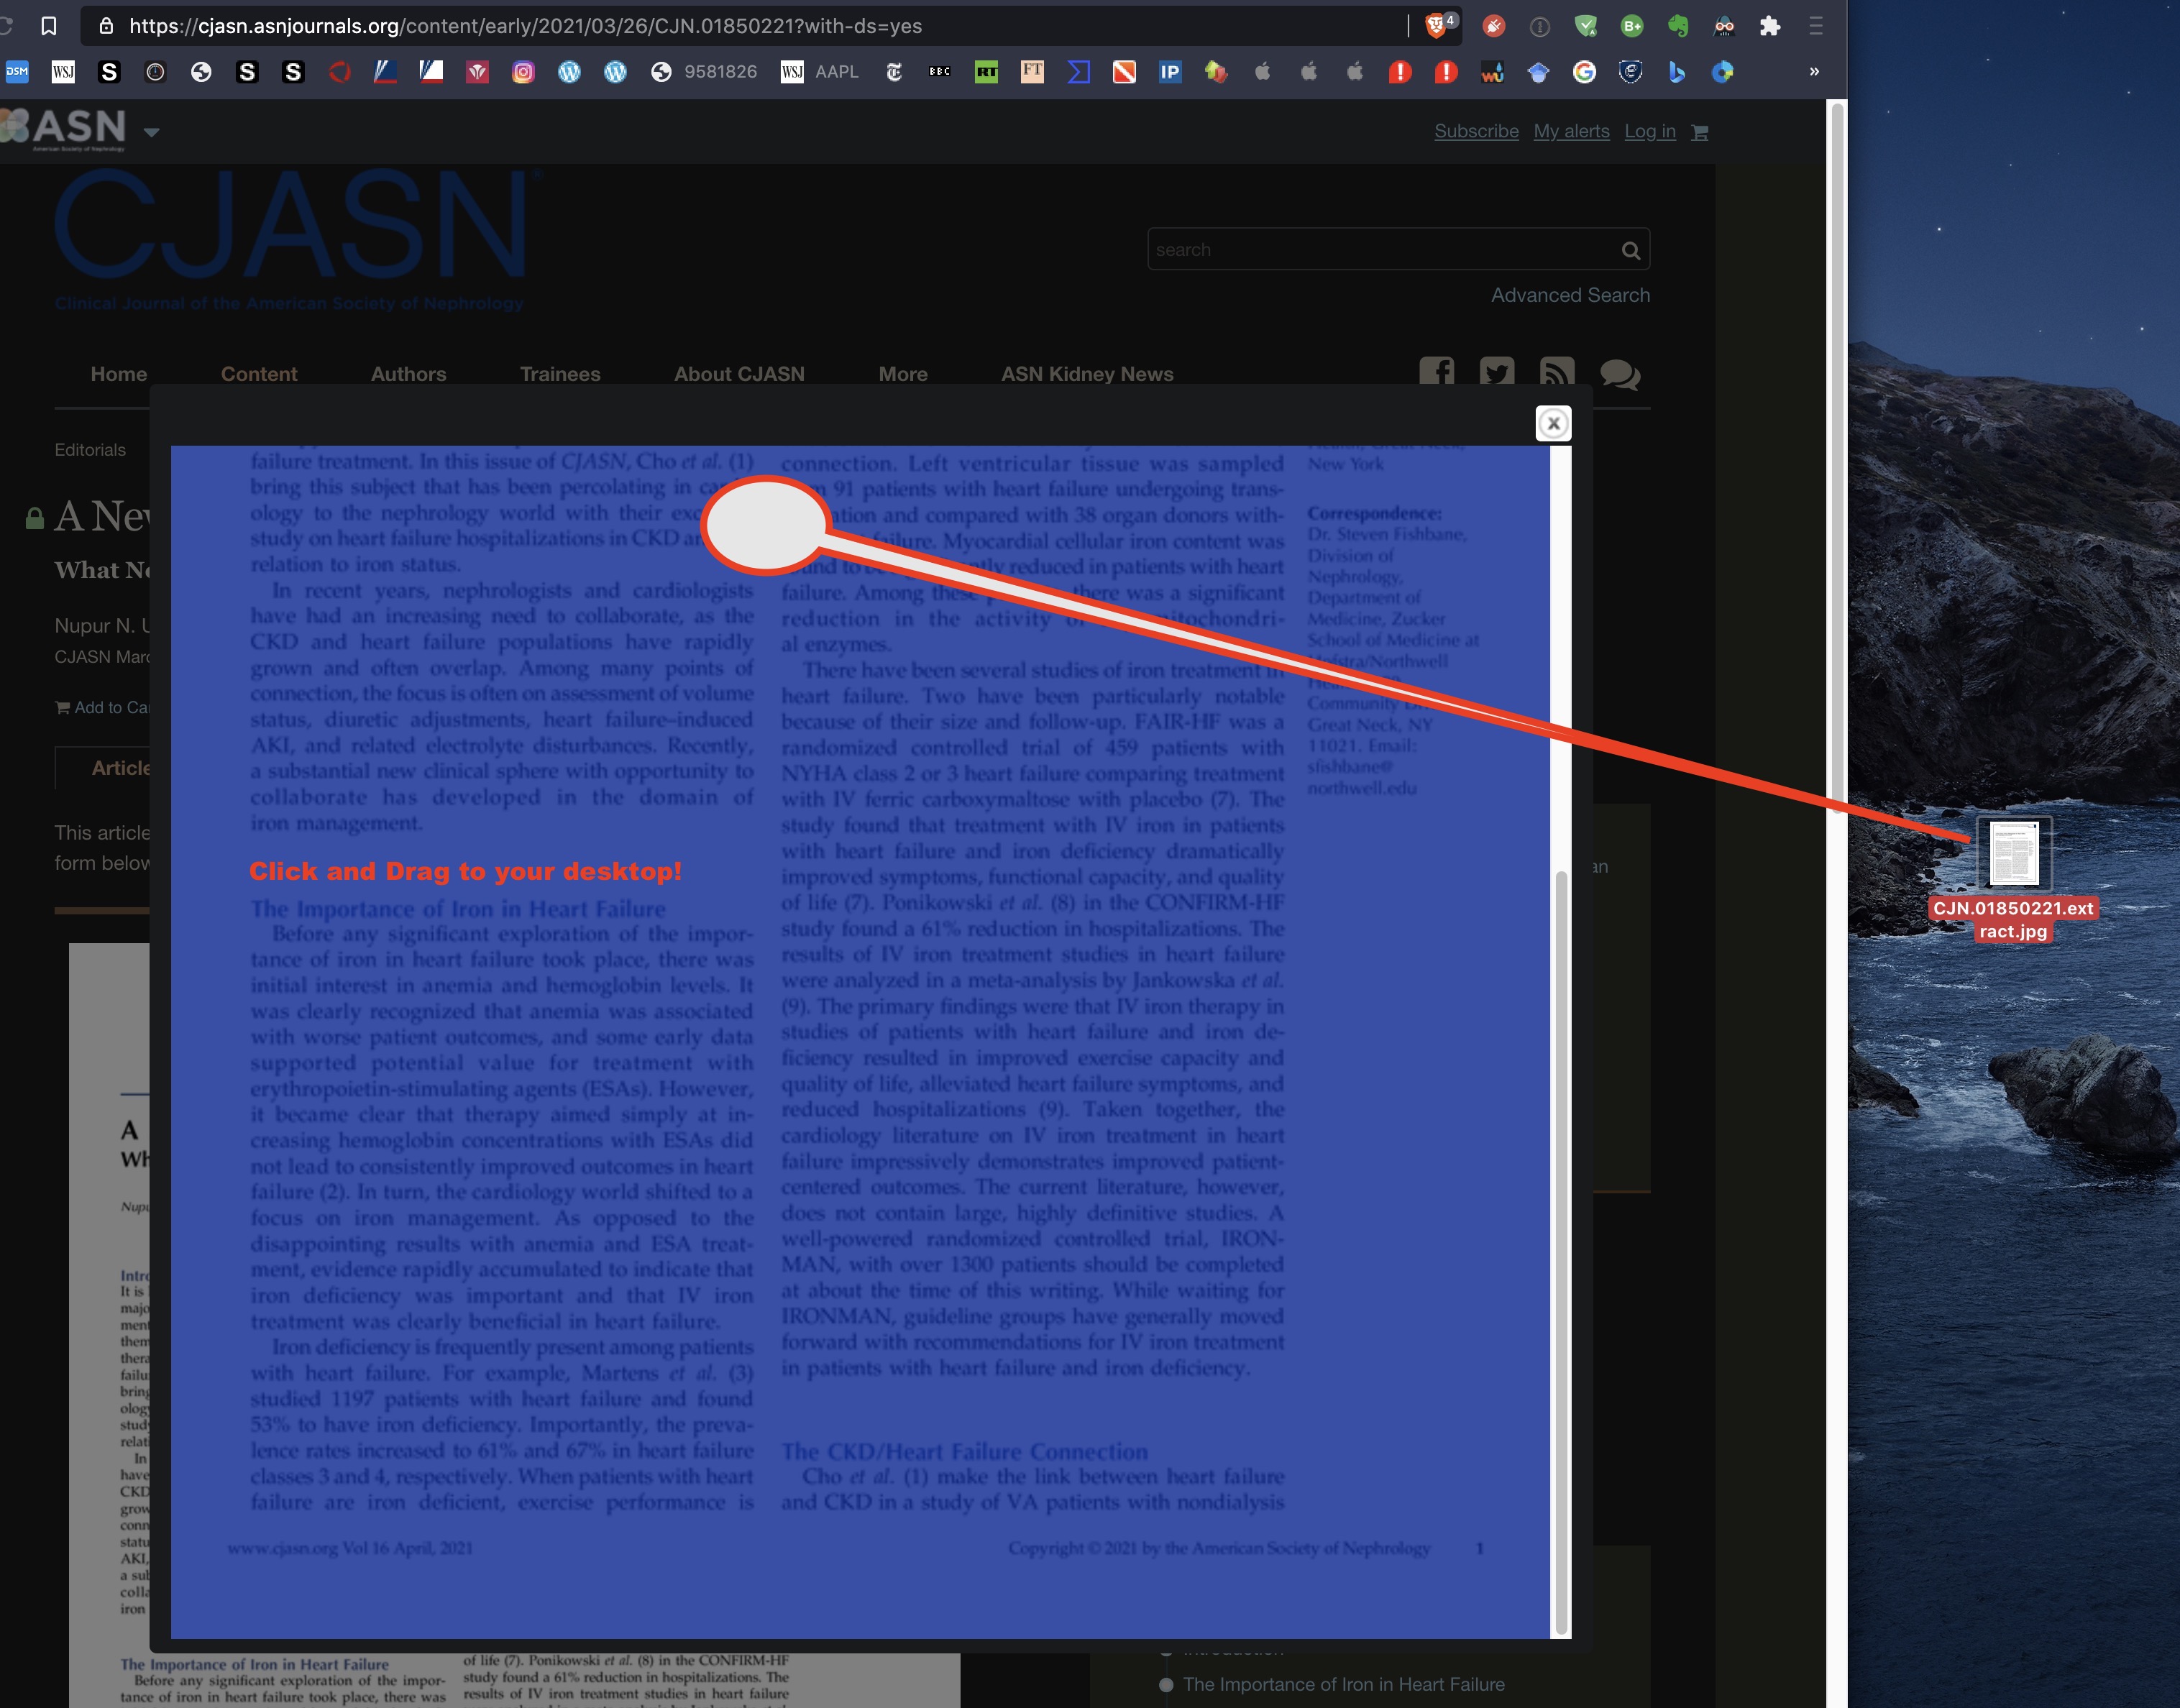This screenshot has height=1708, width=2180.
Task: Expand the ASN logo dropdown arrow
Action: pyautogui.click(x=151, y=132)
